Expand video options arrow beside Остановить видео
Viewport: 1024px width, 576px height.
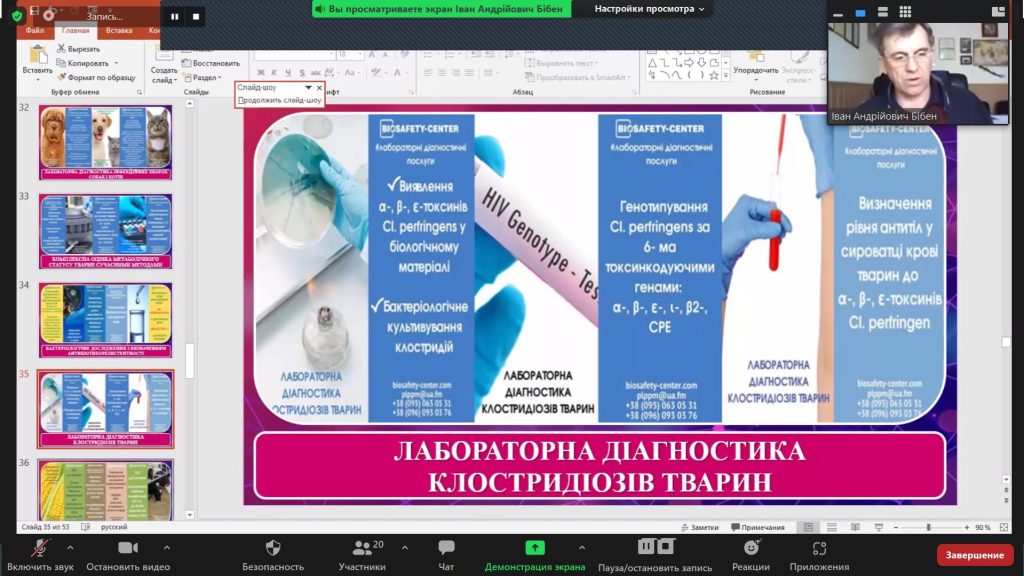167,548
